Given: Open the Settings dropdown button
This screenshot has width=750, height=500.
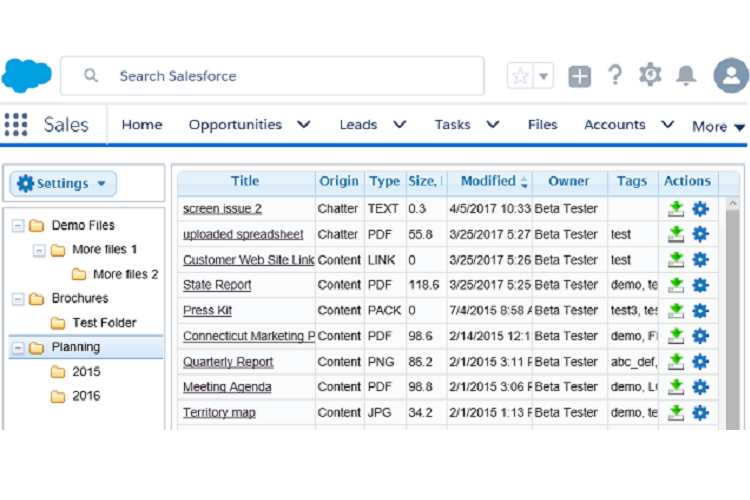Looking at the screenshot, I should pos(63,183).
